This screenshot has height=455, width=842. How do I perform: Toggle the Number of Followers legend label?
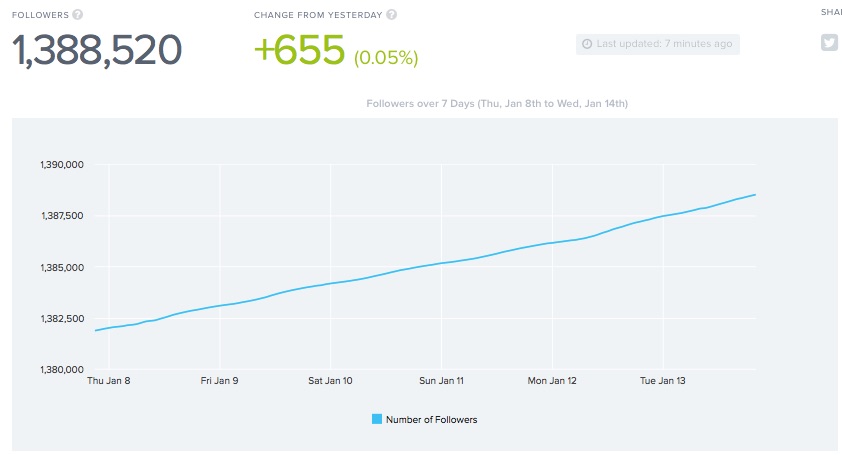tap(432, 420)
